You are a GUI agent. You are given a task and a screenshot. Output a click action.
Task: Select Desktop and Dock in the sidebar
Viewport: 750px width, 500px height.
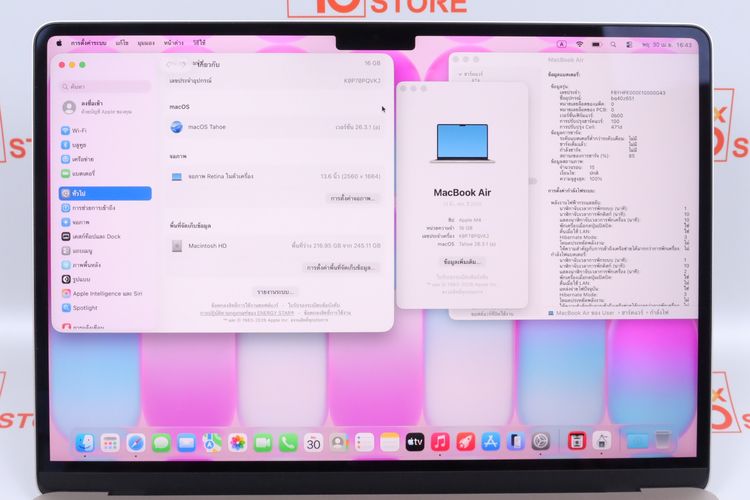click(x=106, y=236)
